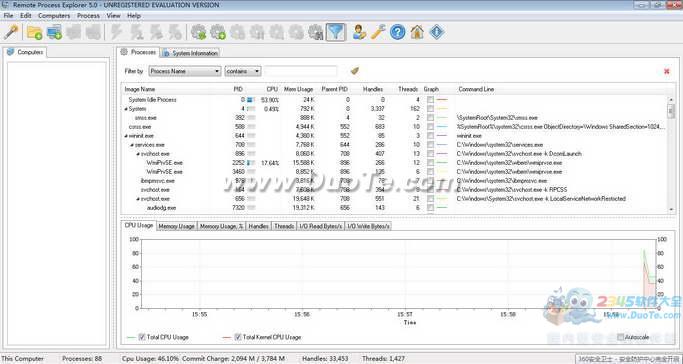Click the add folder toolbar icon
Viewport: 683px width, 364px height.
point(34,32)
